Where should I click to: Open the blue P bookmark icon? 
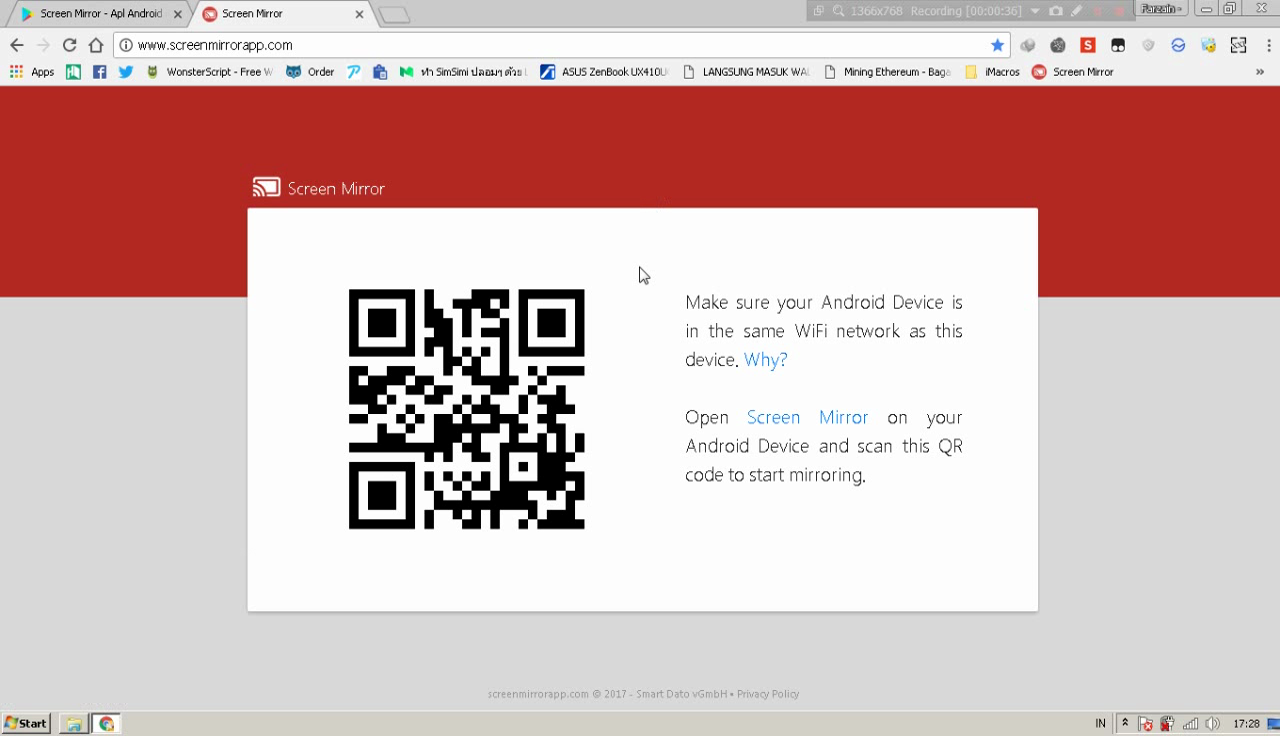point(354,72)
